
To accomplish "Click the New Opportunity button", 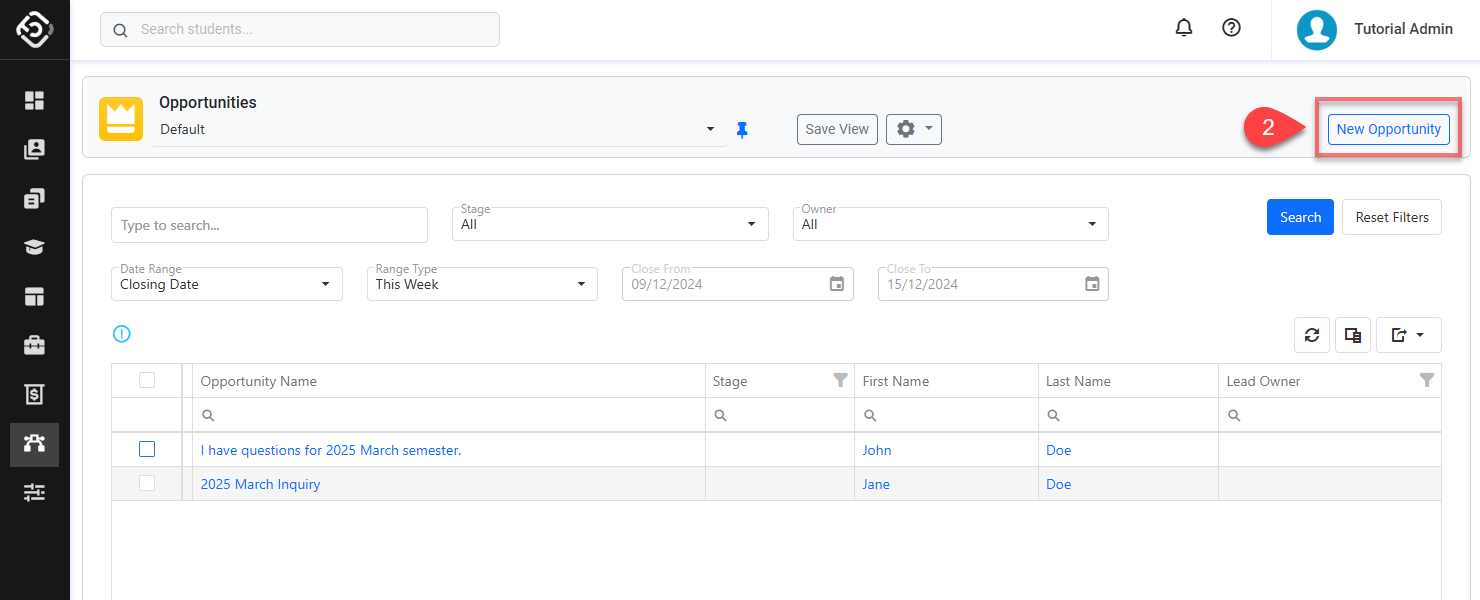I will coord(1388,129).
